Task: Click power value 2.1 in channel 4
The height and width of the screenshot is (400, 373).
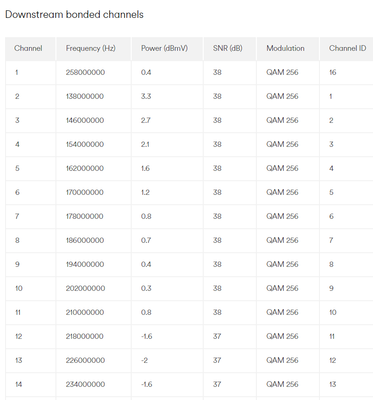Action: coord(145,144)
